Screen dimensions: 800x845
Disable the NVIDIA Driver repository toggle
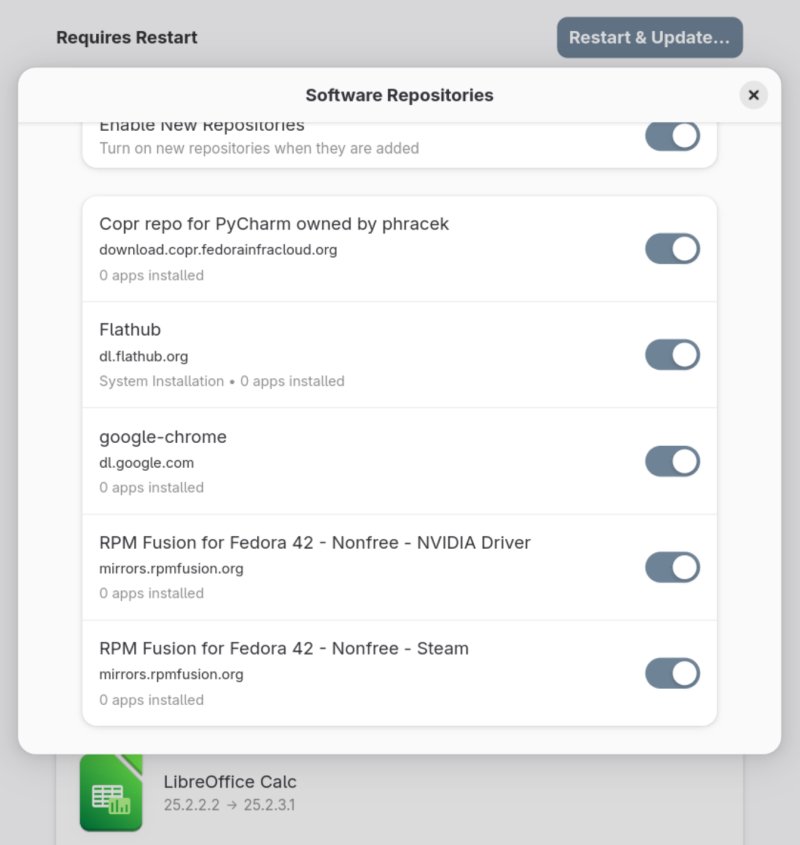tap(672, 567)
